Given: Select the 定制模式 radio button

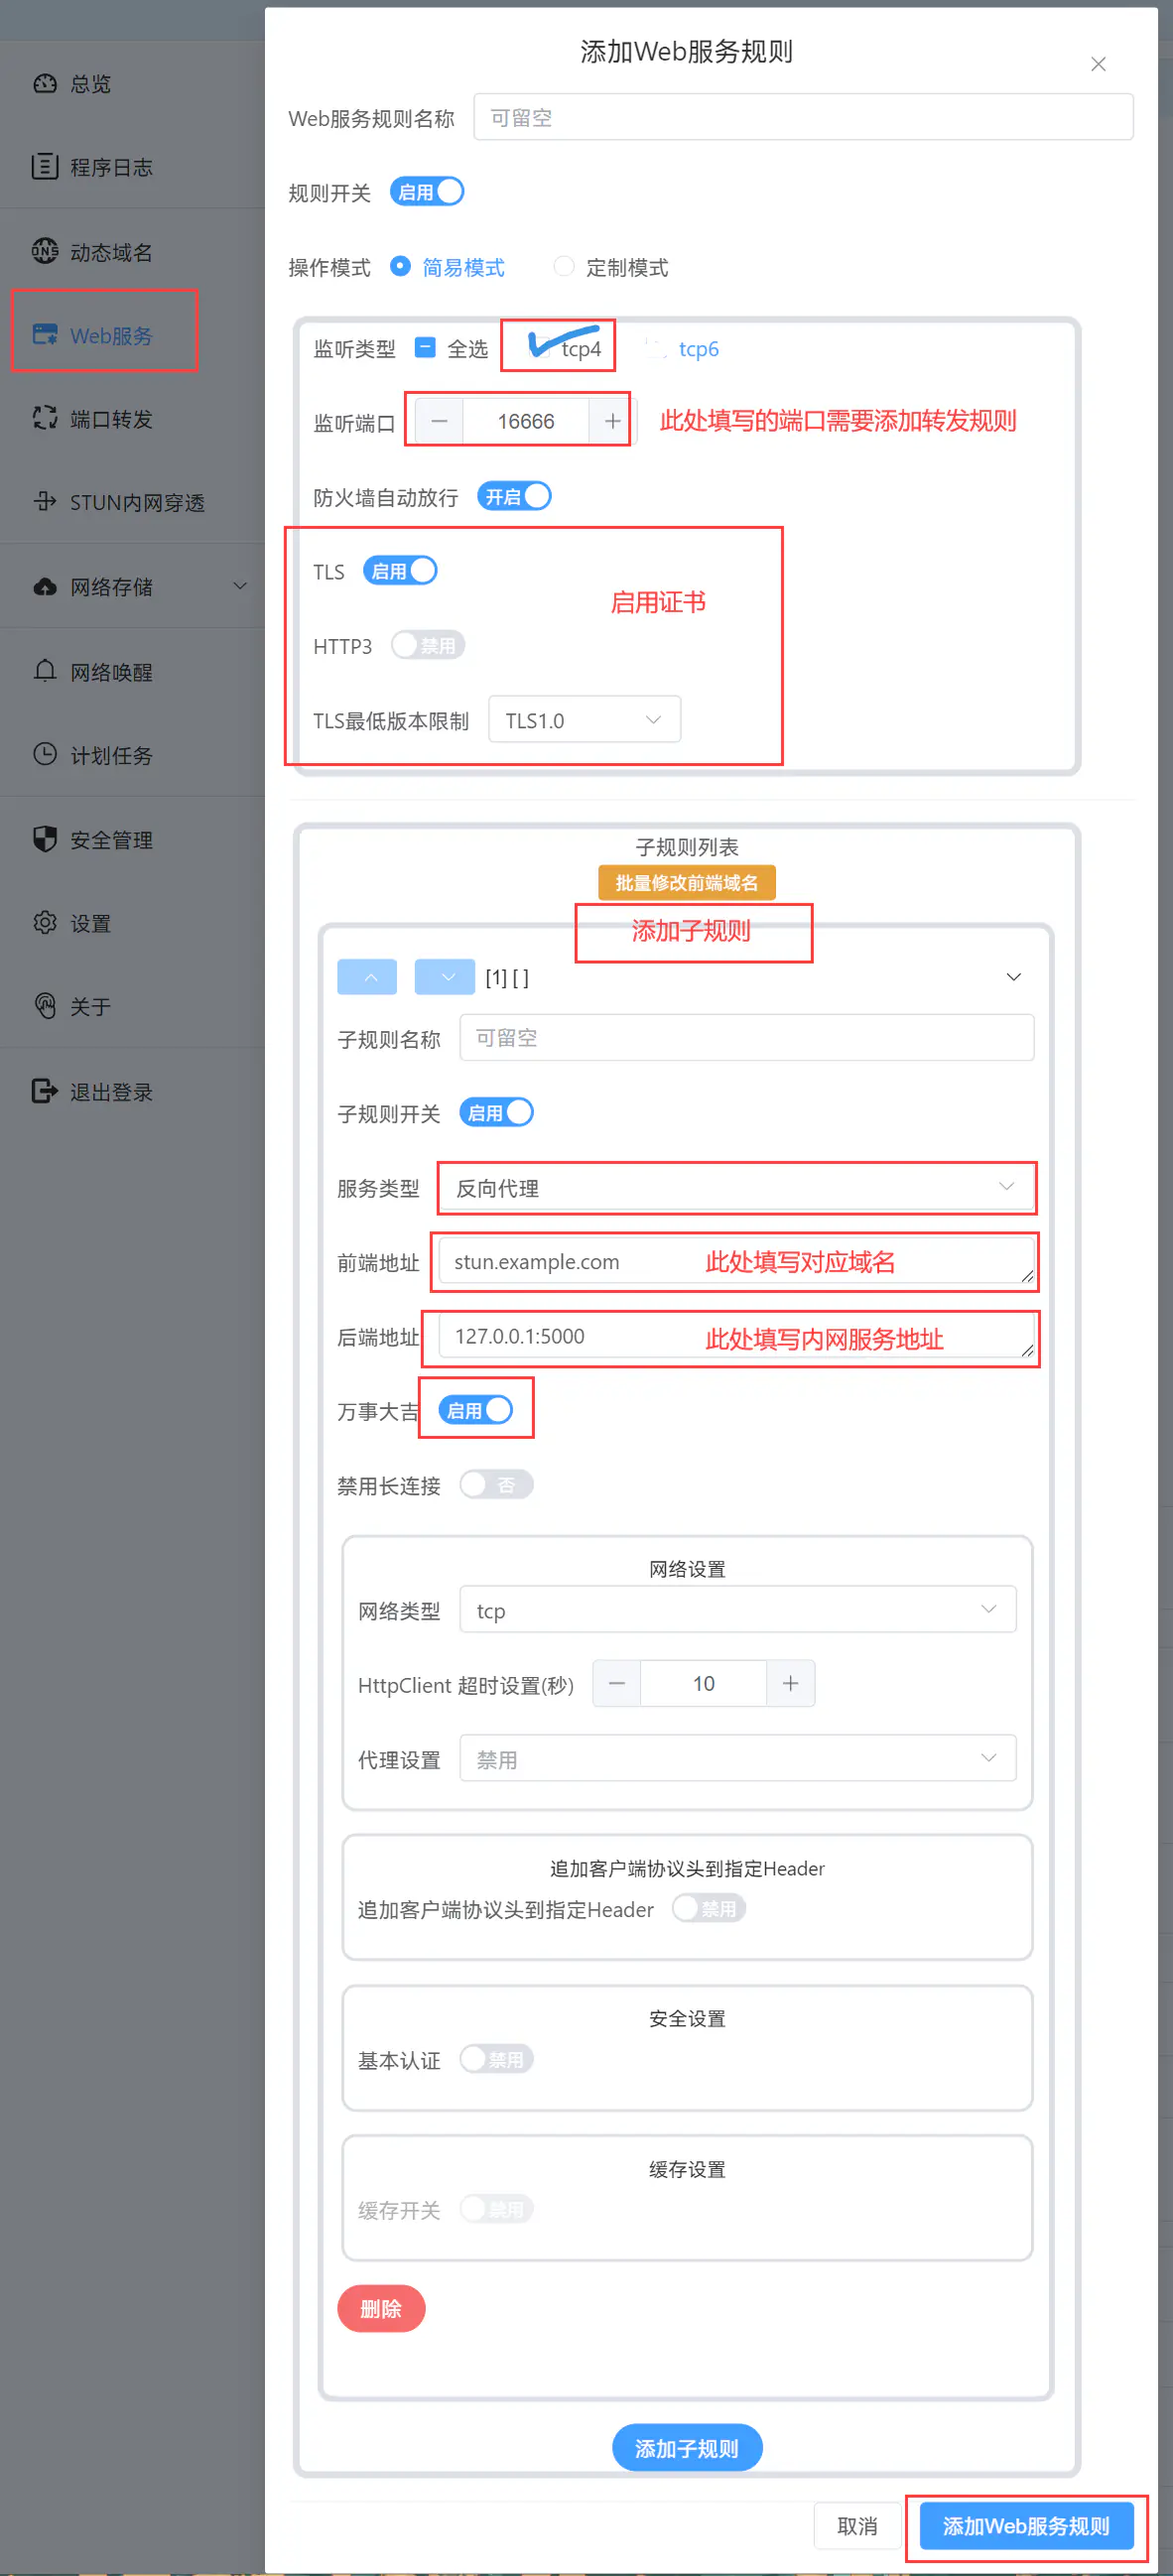Looking at the screenshot, I should pyautogui.click(x=564, y=266).
